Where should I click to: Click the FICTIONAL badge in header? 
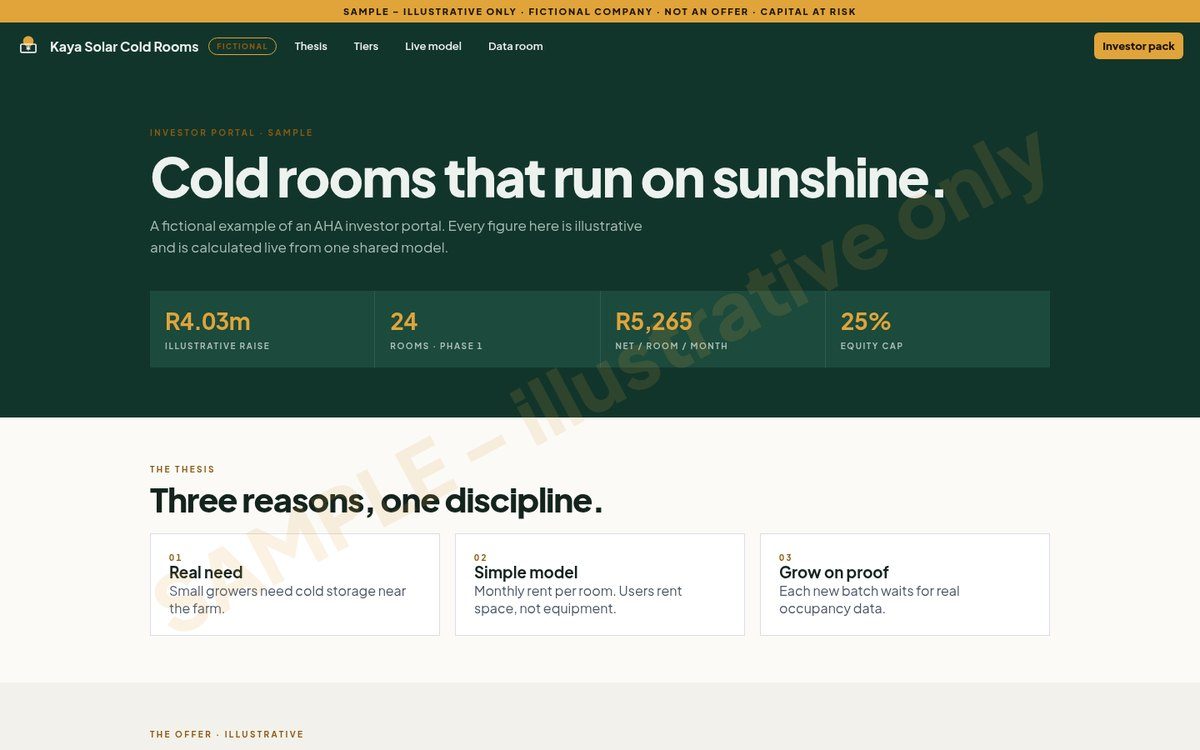pos(242,46)
